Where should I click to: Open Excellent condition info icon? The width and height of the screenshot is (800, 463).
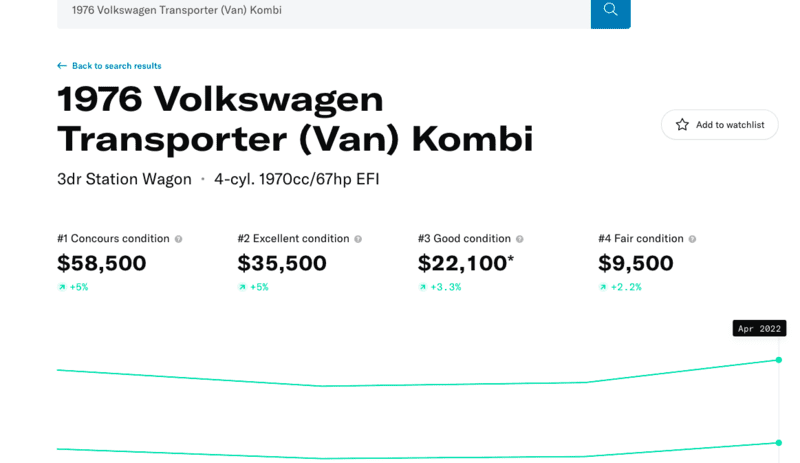(358, 239)
